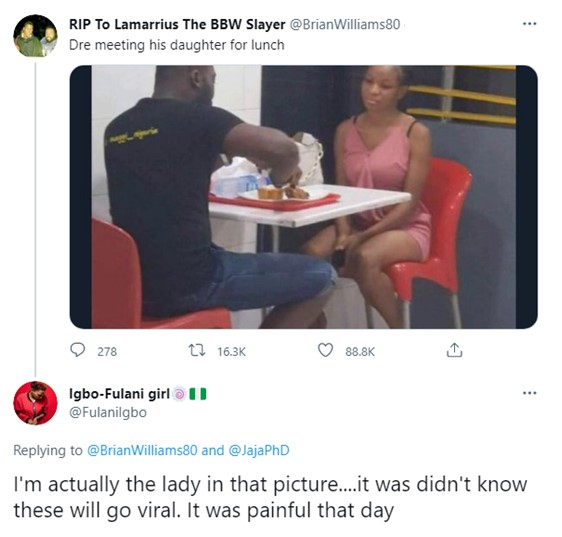Open the restaurant photo in the tweet
Image resolution: width=562 pixels, height=537 pixels.
[x=303, y=197]
